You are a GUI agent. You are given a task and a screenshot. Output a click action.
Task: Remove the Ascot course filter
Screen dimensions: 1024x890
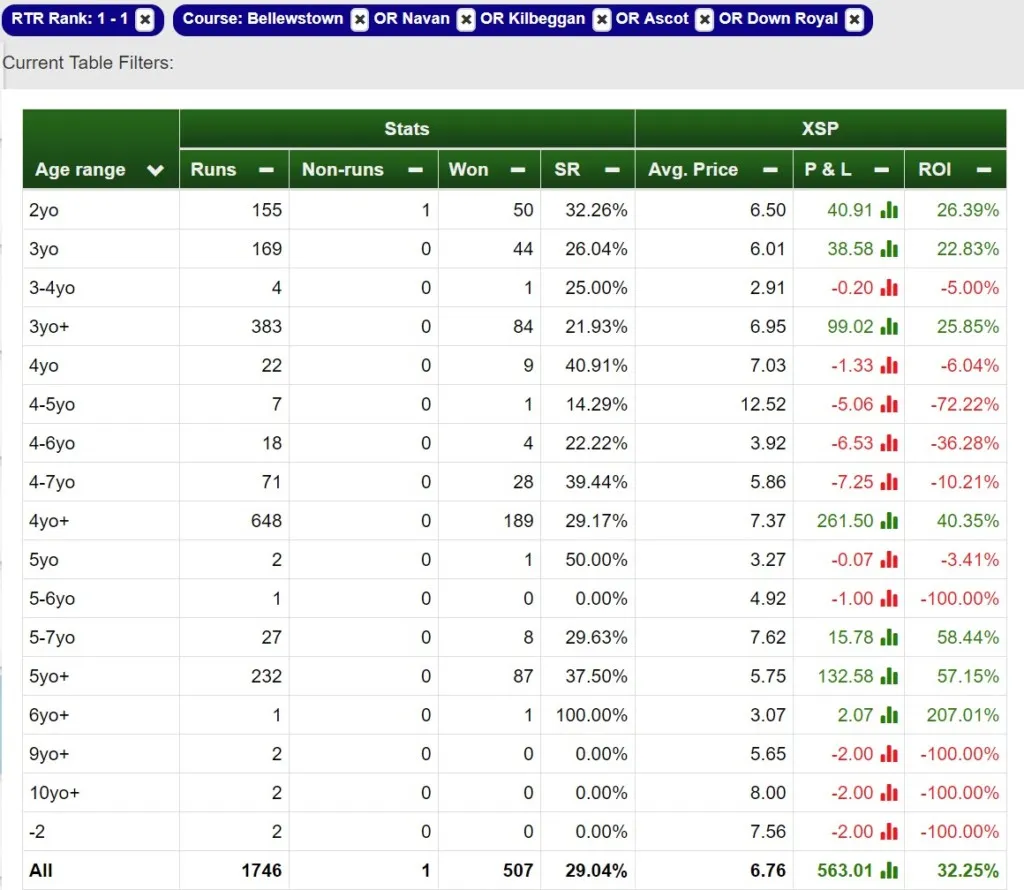click(704, 20)
